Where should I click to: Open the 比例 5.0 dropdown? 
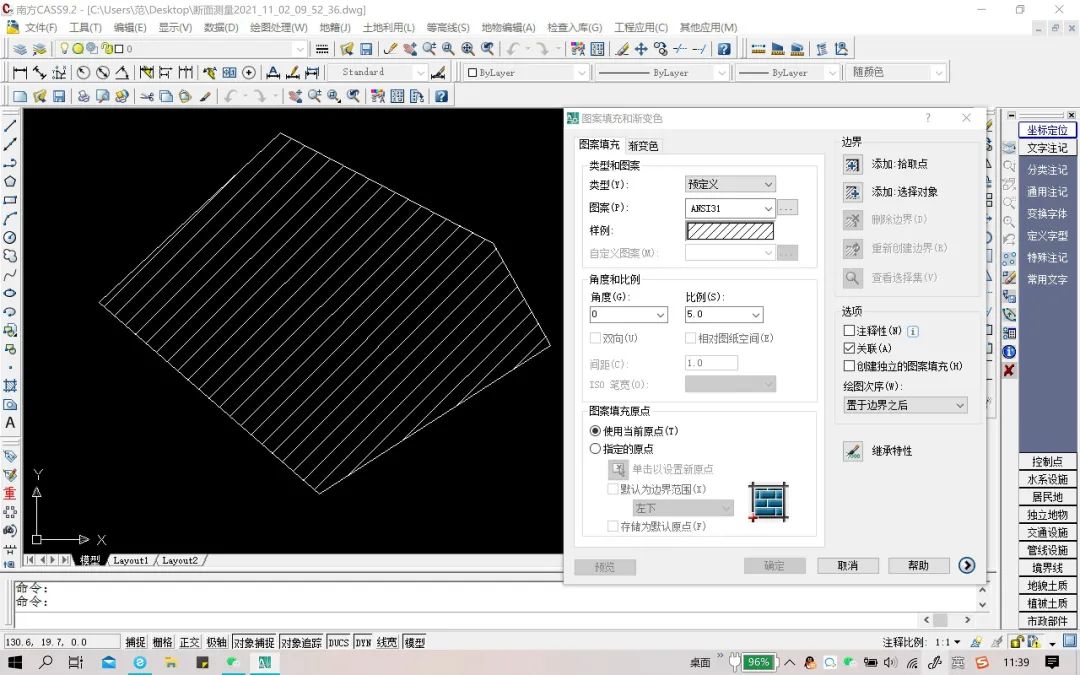724,315
